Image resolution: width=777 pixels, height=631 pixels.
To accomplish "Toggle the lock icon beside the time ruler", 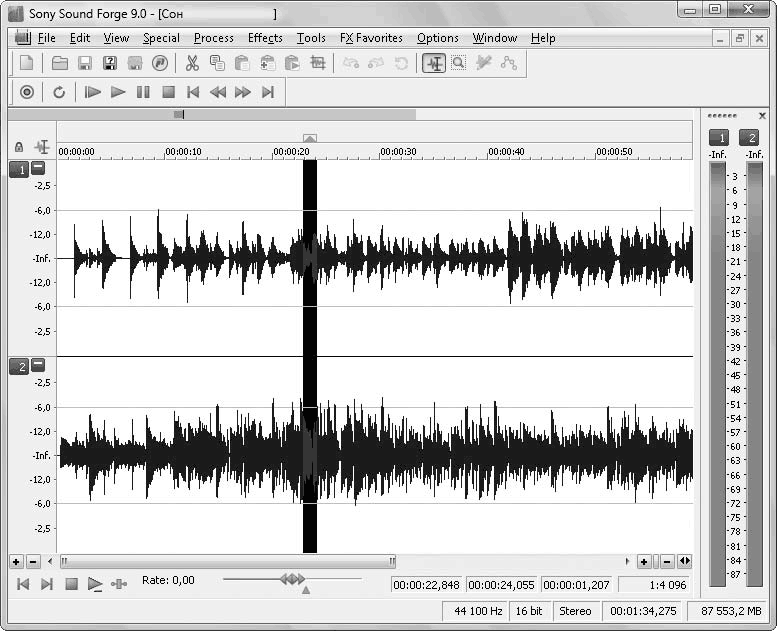I will [19, 147].
